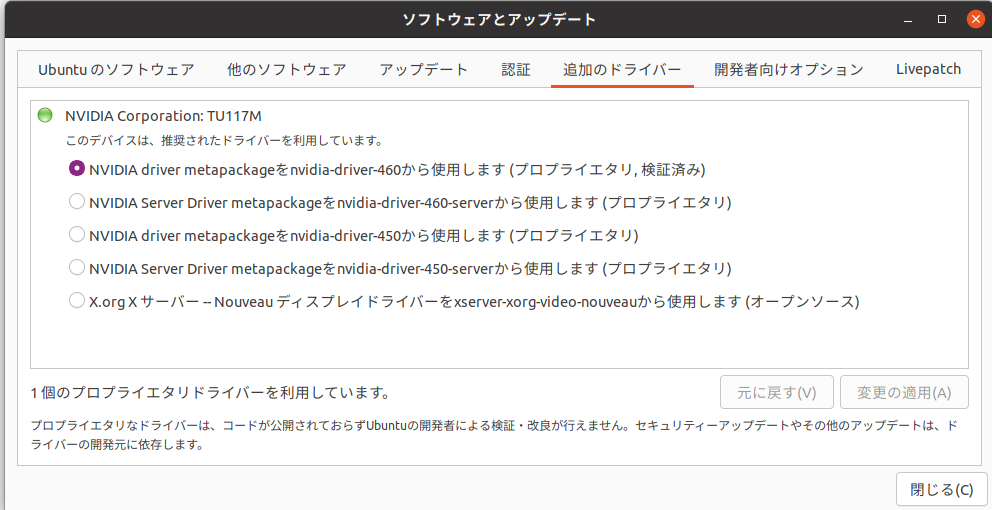Viewport: 992px width, 510px height.
Task: Switch to the 他のソフトウェア tab
Action: click(x=286, y=69)
